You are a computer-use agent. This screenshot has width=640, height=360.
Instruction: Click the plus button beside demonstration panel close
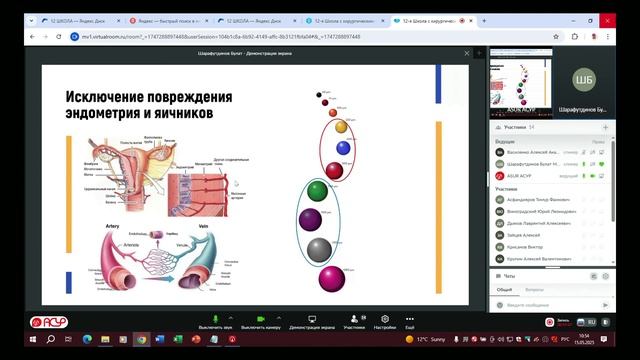coord(479,53)
